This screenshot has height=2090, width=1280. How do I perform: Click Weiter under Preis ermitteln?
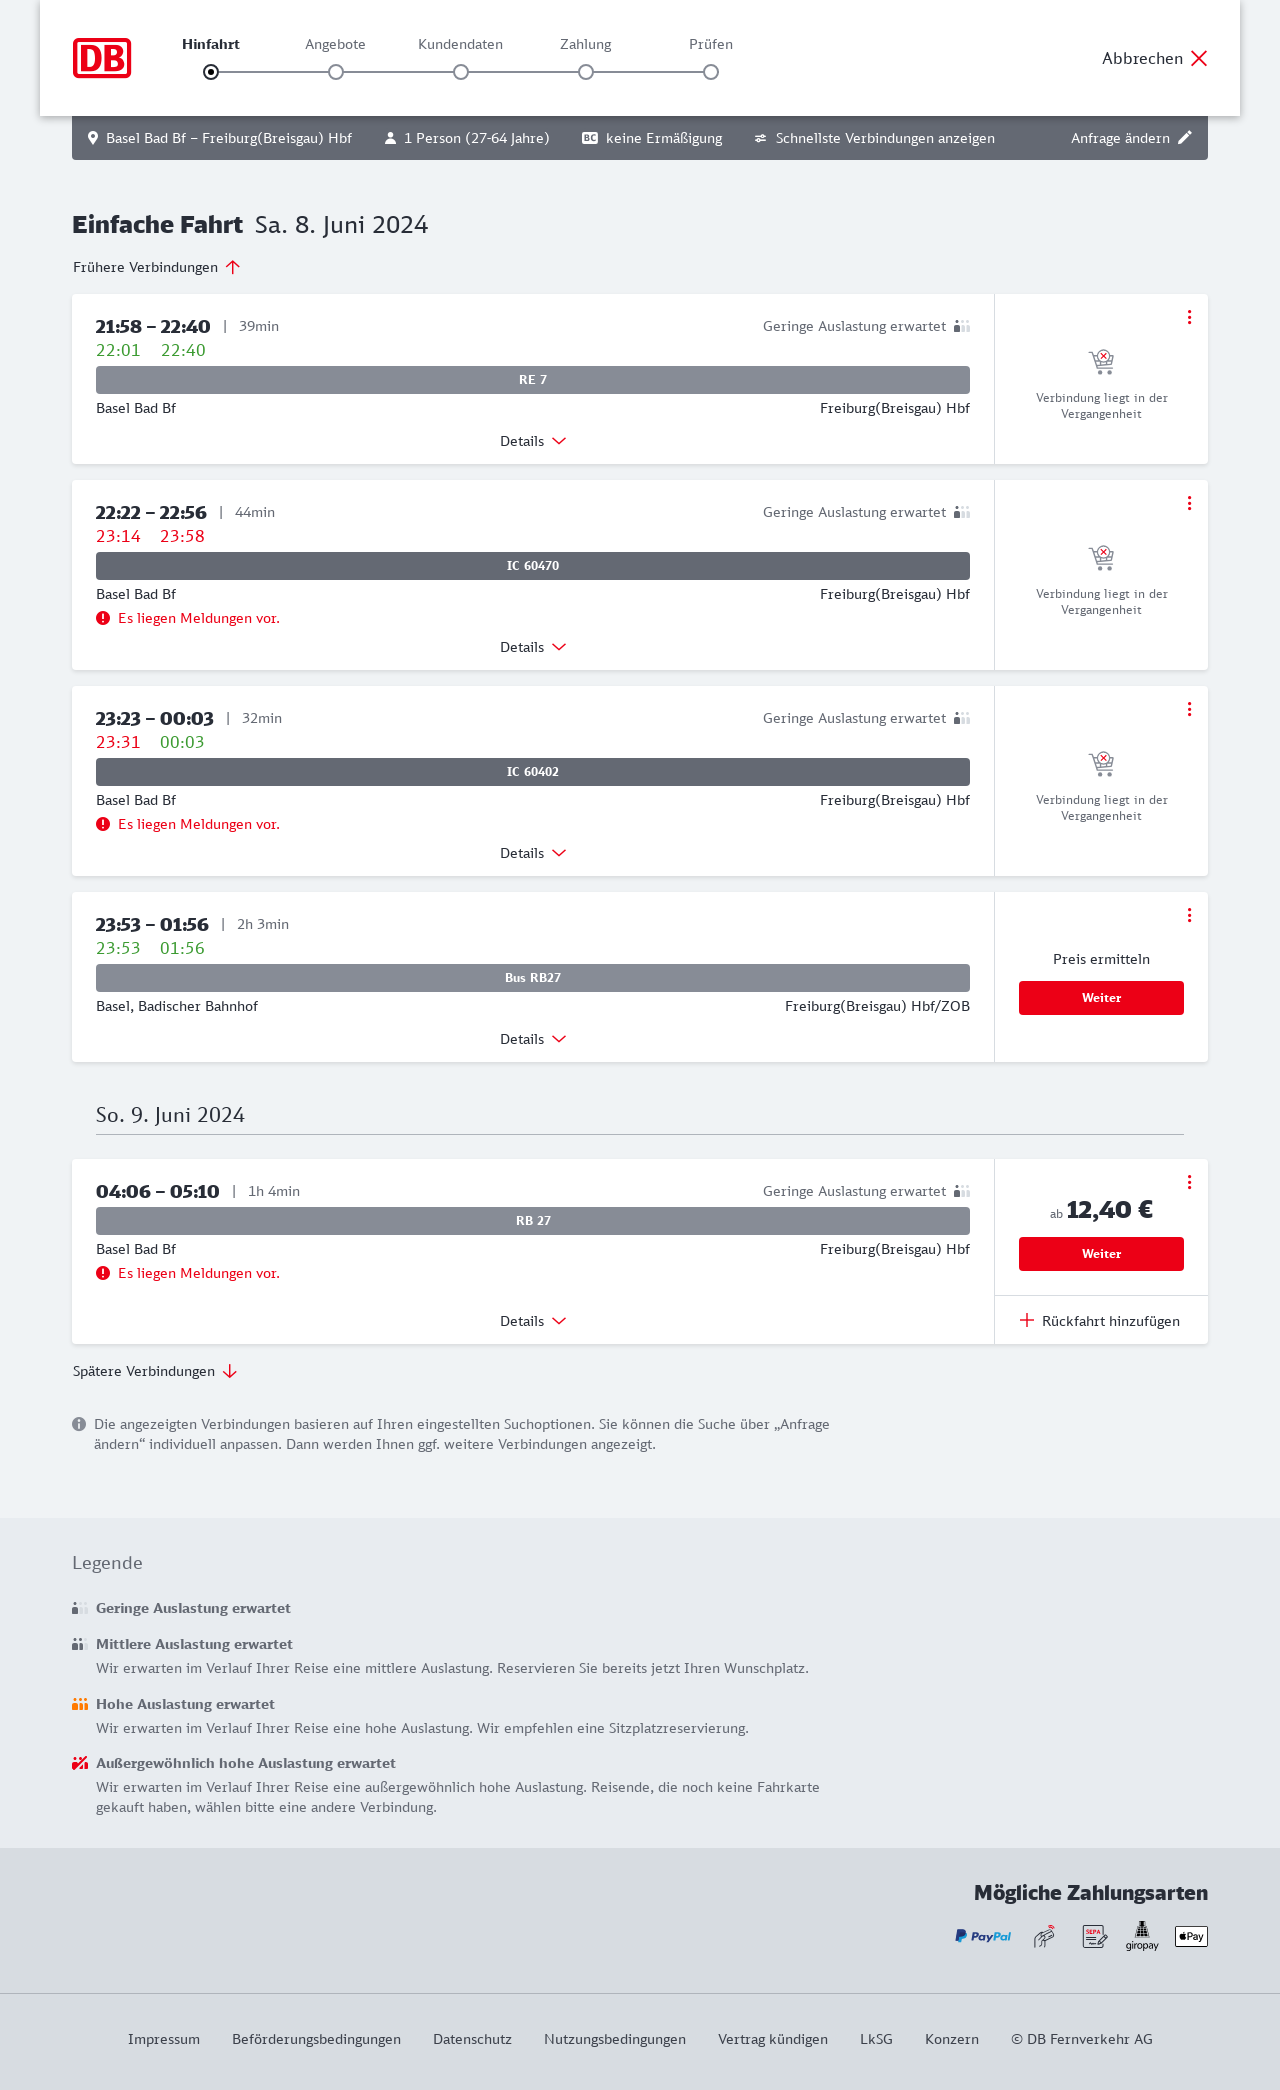point(1101,998)
